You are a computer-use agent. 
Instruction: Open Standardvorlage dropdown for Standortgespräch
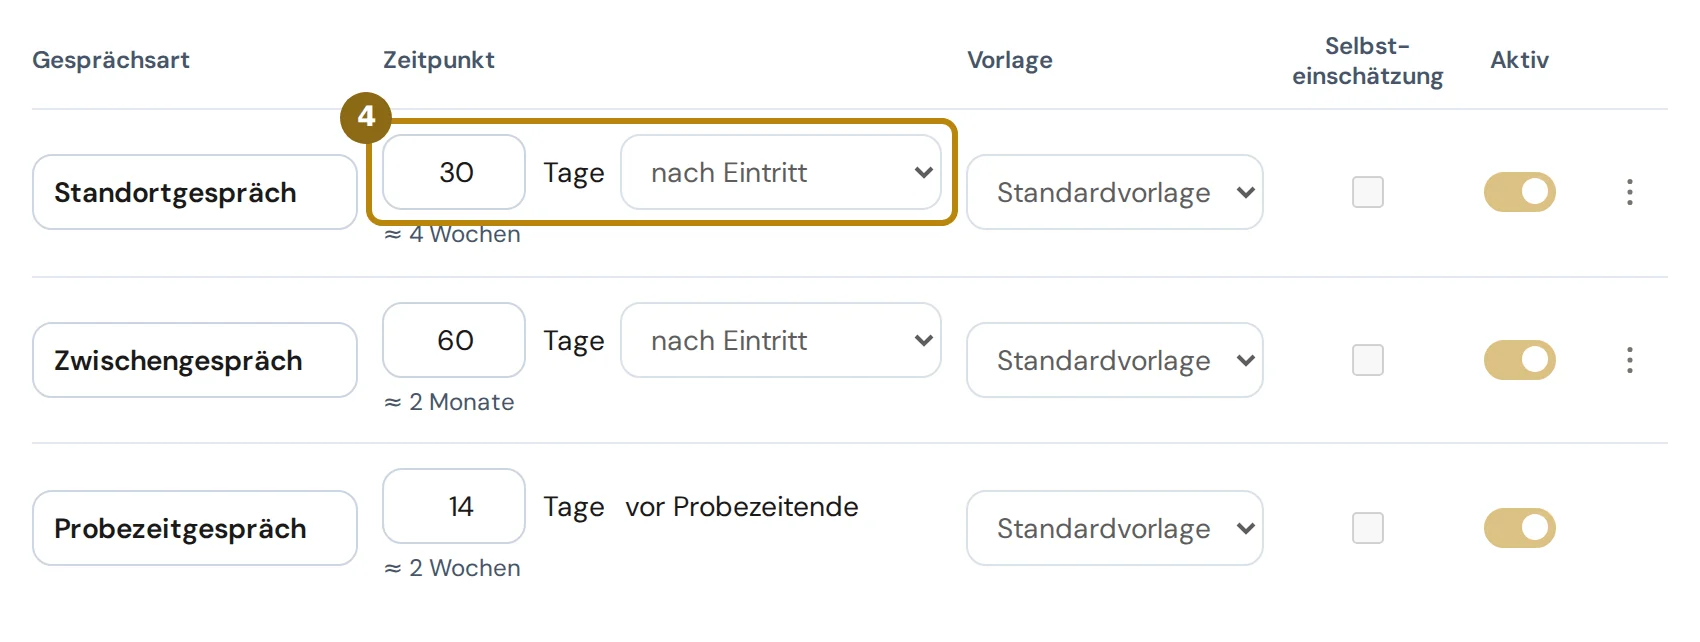[1115, 192]
